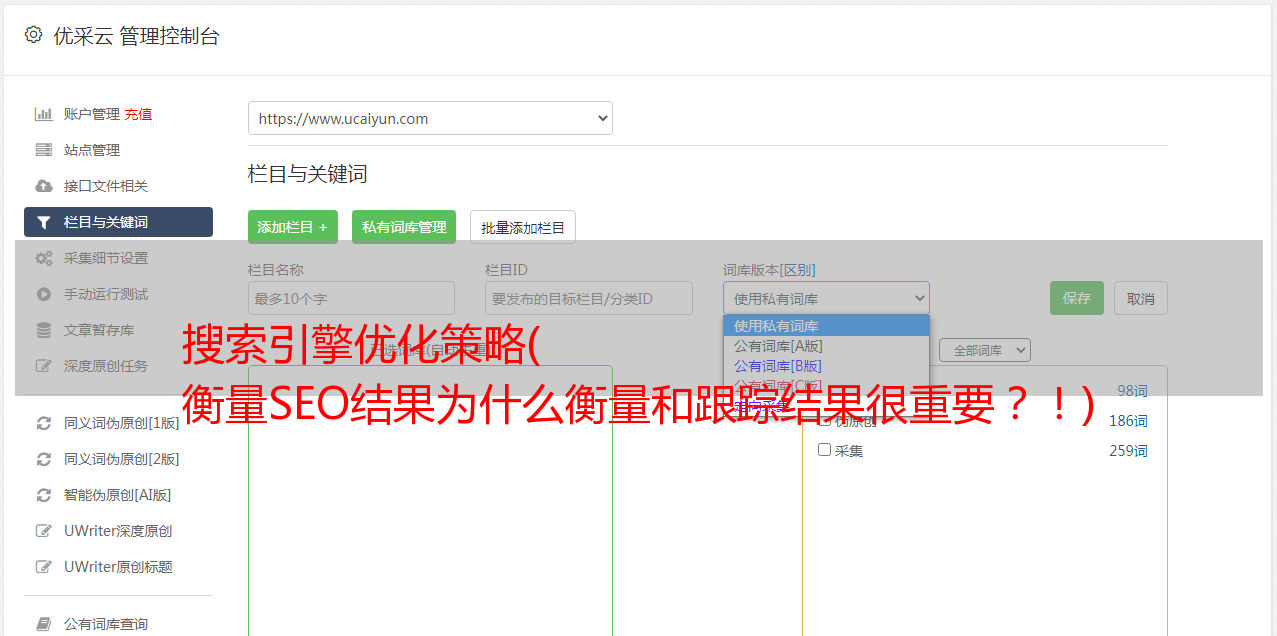This screenshot has height=636, width=1277.
Task: Click the 186词 count
Action: click(x=1128, y=421)
